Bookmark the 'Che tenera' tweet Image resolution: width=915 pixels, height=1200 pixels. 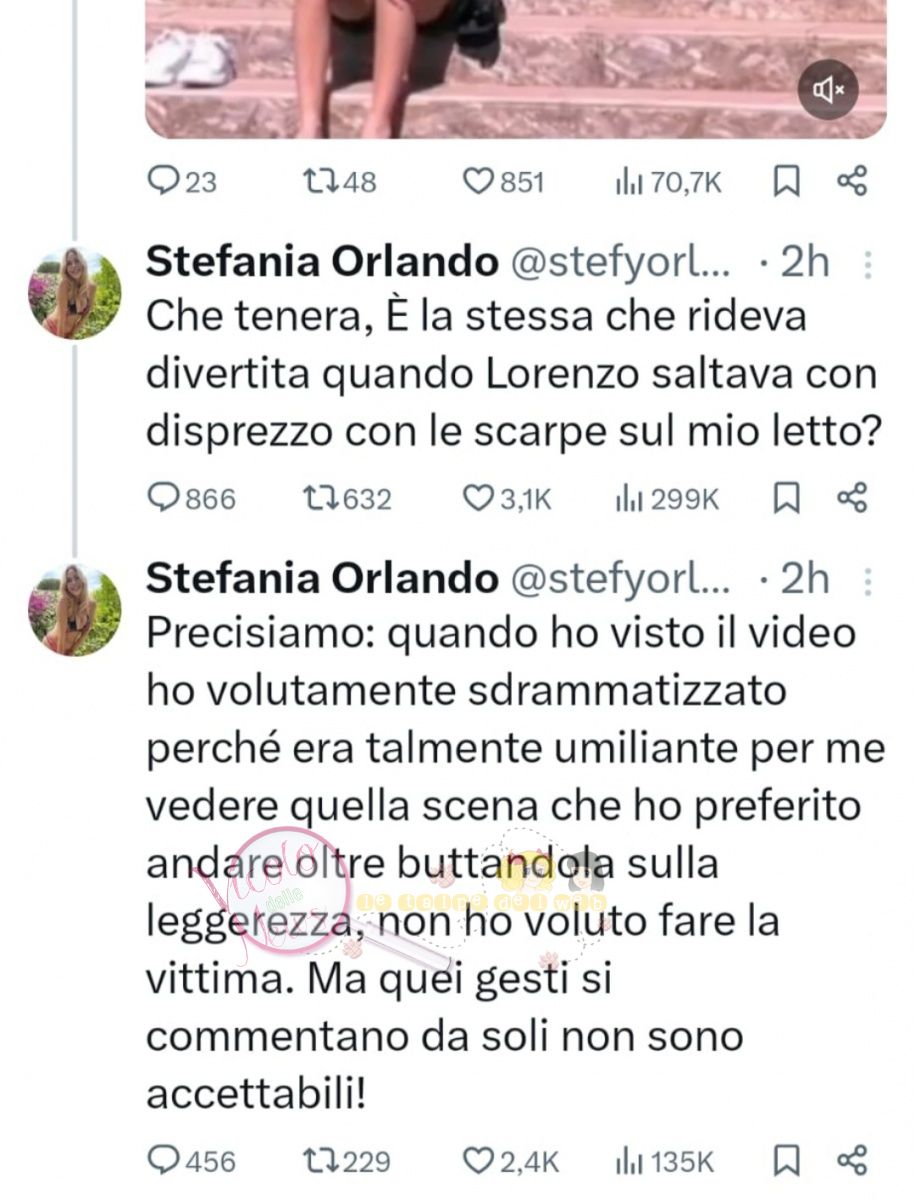[x=788, y=498]
